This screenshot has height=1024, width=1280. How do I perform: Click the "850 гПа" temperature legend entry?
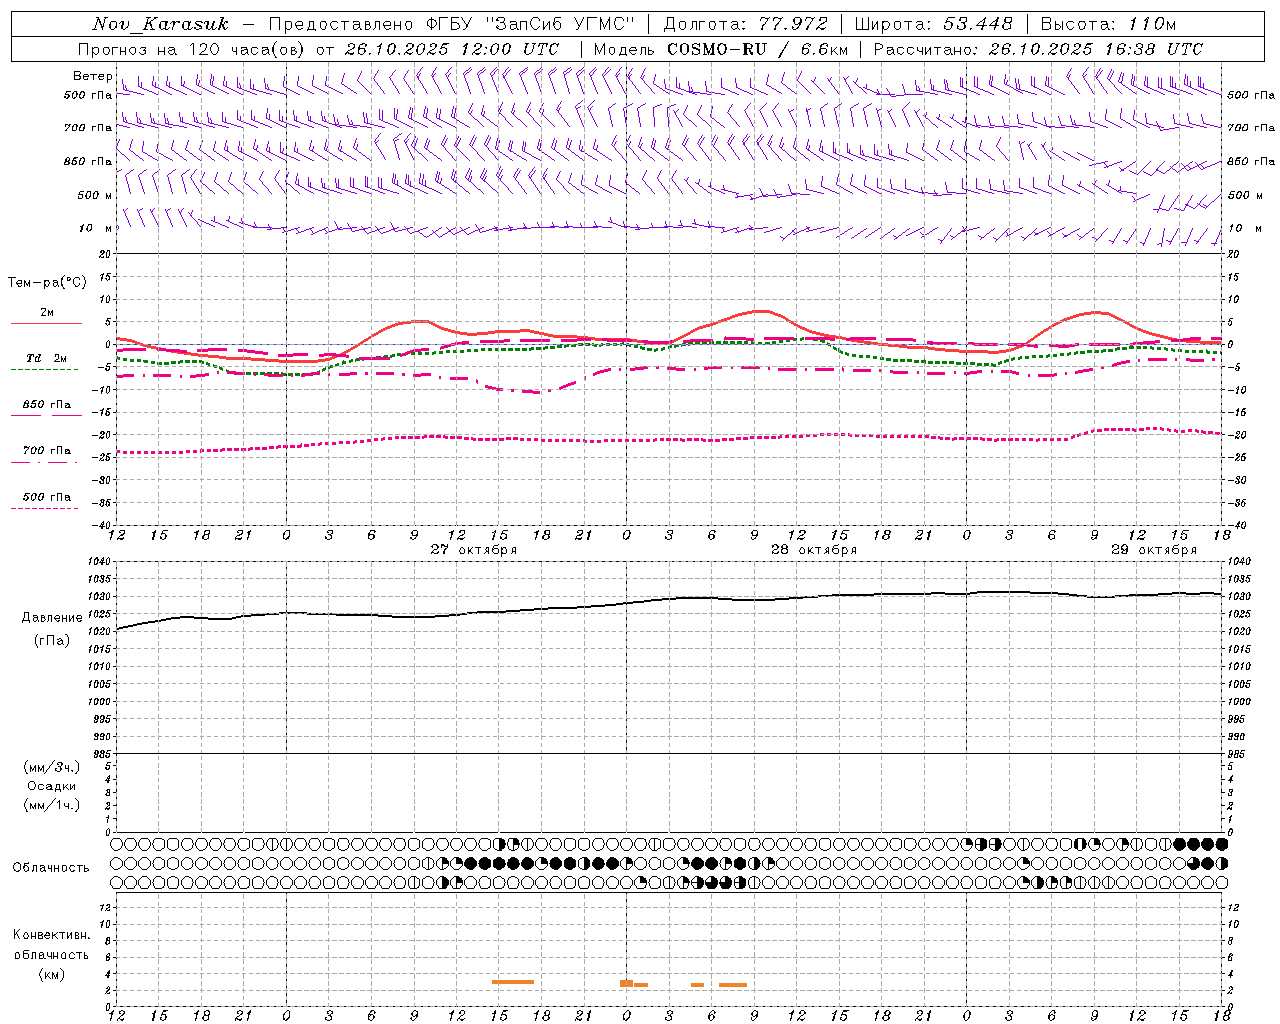coord(47,404)
